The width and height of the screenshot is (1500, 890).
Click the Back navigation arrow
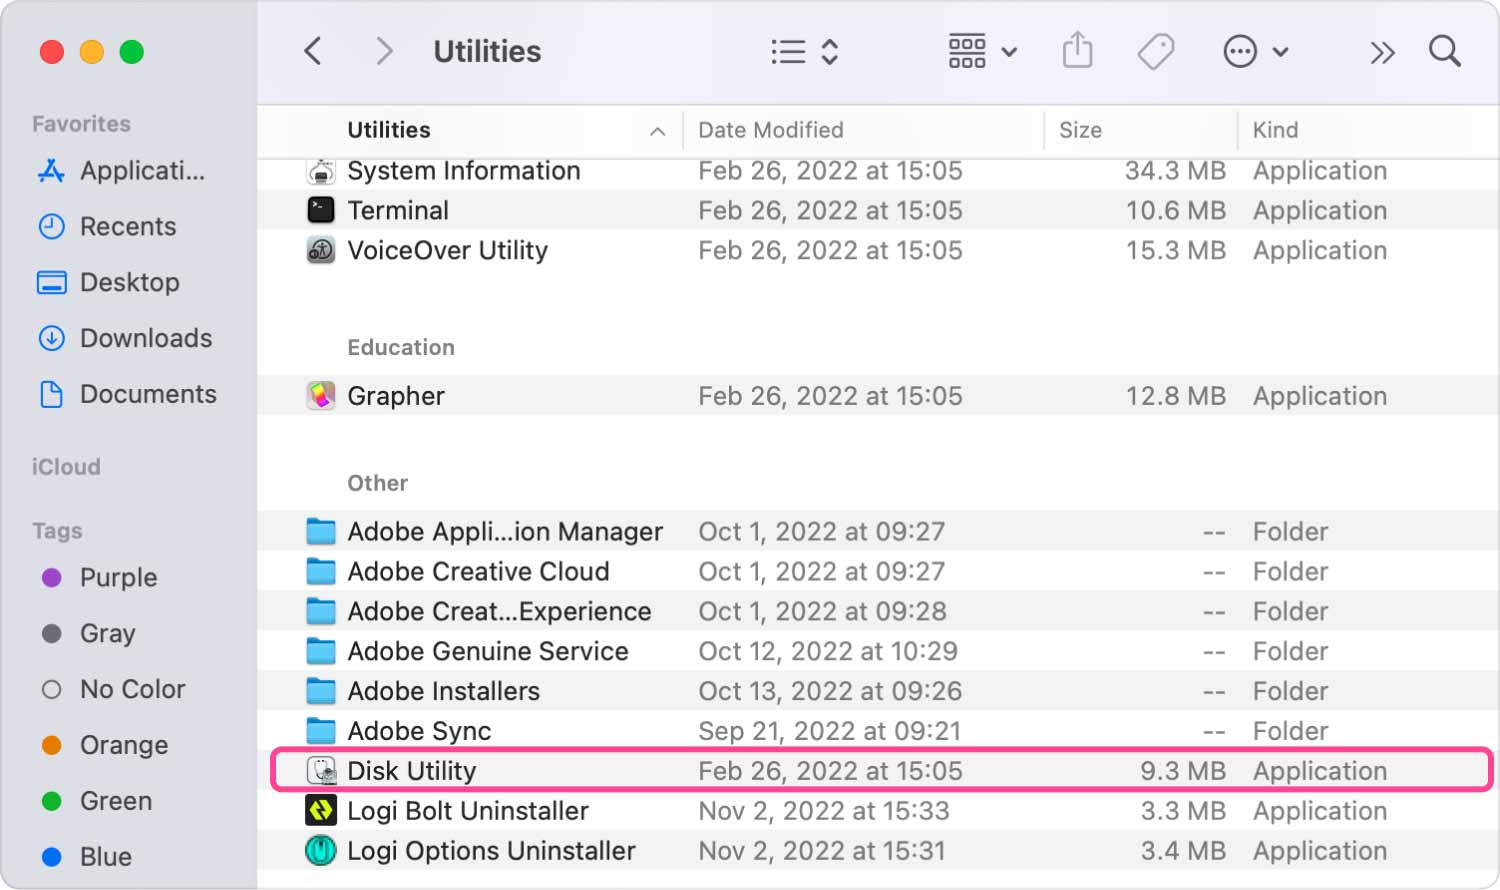pyautogui.click(x=313, y=51)
